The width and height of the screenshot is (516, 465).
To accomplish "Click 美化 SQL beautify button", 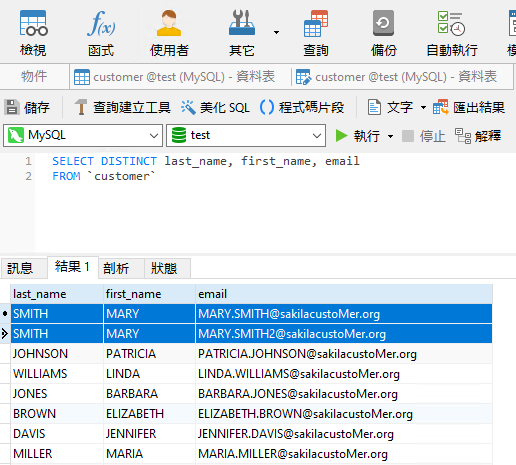I will pos(215,107).
